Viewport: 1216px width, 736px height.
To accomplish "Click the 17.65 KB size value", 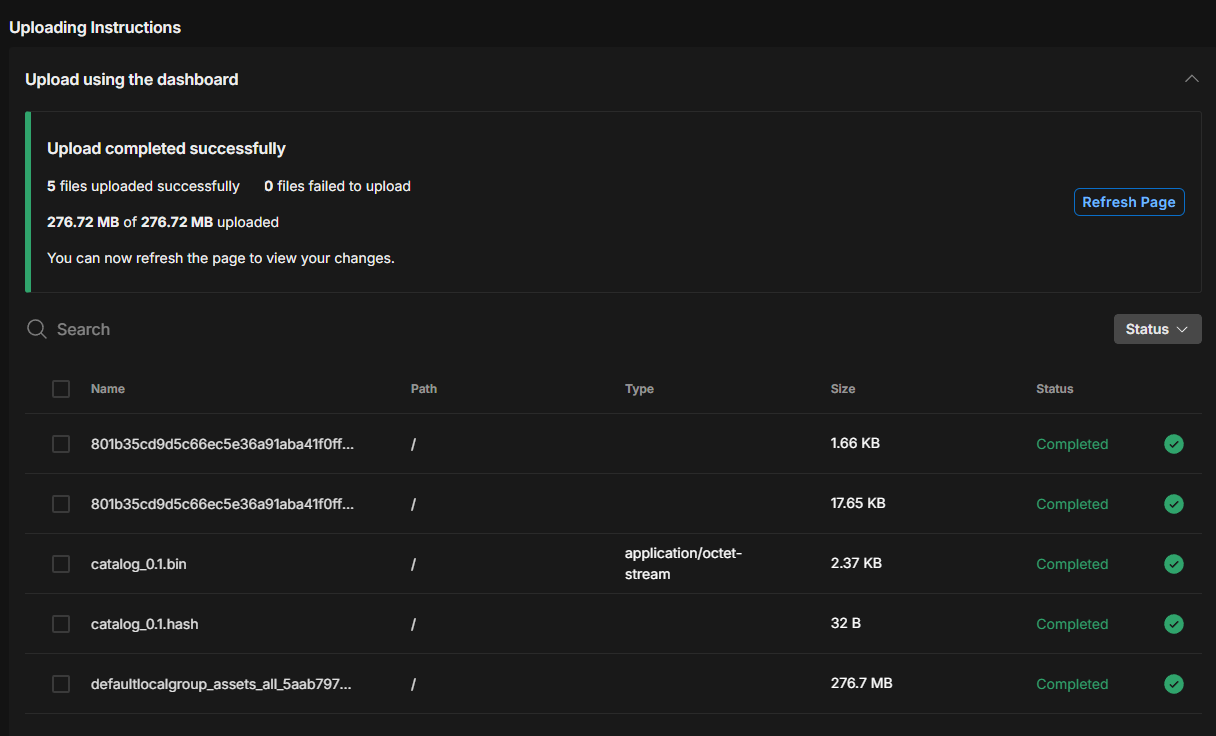I will pos(858,503).
